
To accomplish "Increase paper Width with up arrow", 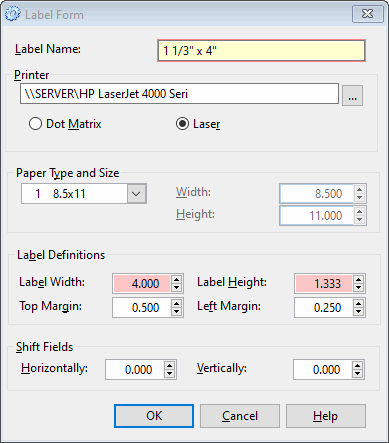I will coord(359,189).
